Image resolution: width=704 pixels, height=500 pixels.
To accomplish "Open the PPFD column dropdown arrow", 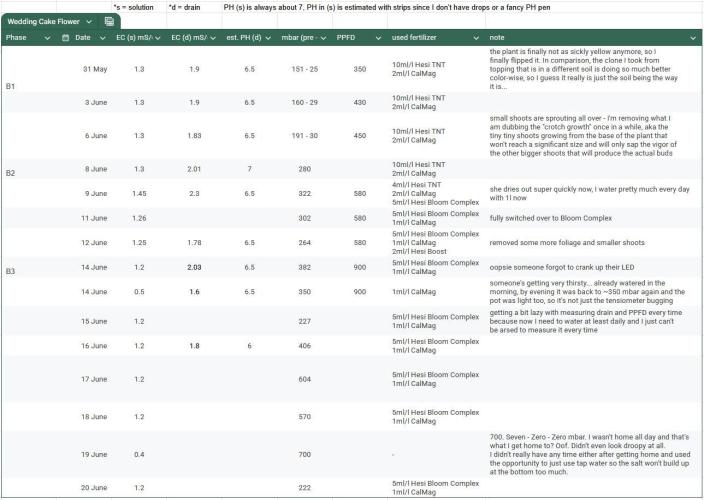I will [378, 38].
